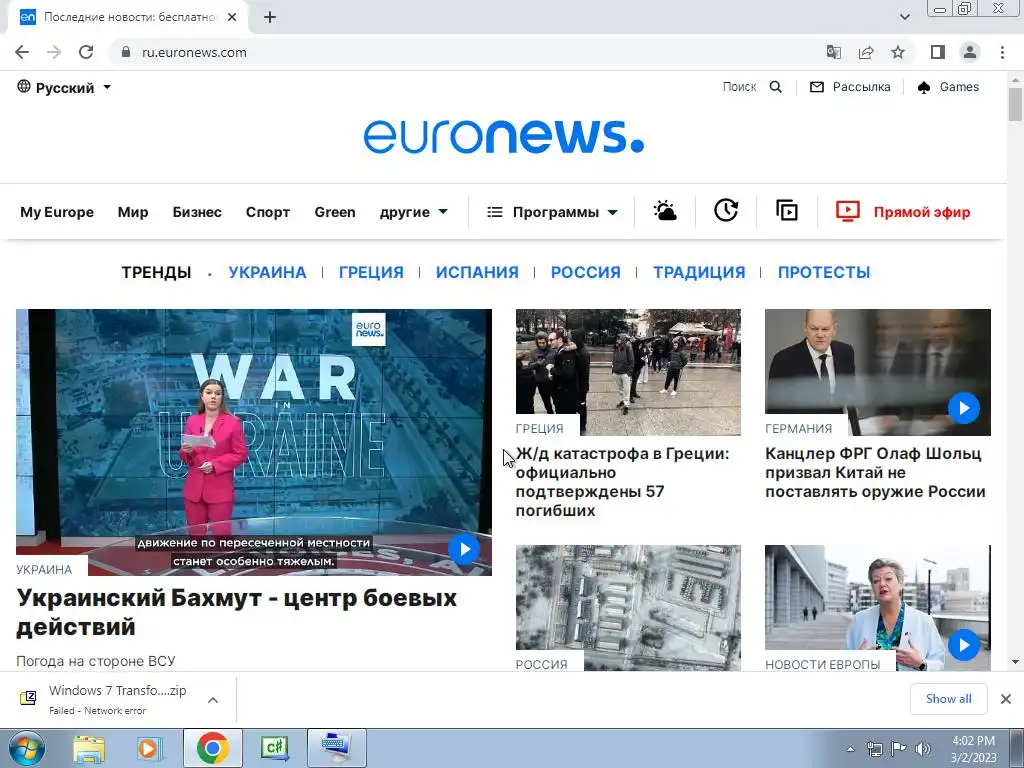Image resolution: width=1024 pixels, height=768 pixels.
Task: Share this page via share icon
Action: (x=866, y=52)
